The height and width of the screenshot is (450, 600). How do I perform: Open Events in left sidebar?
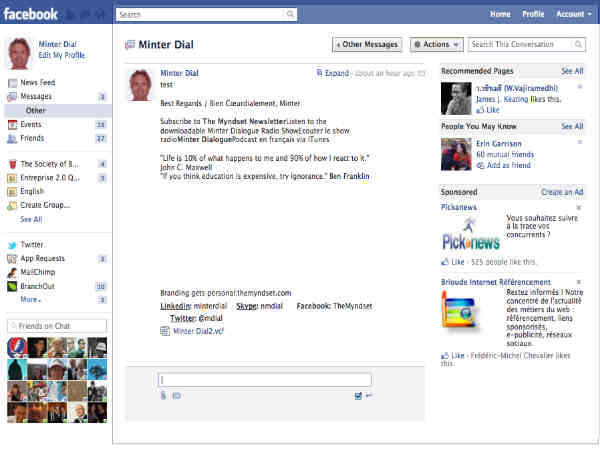pos(31,124)
